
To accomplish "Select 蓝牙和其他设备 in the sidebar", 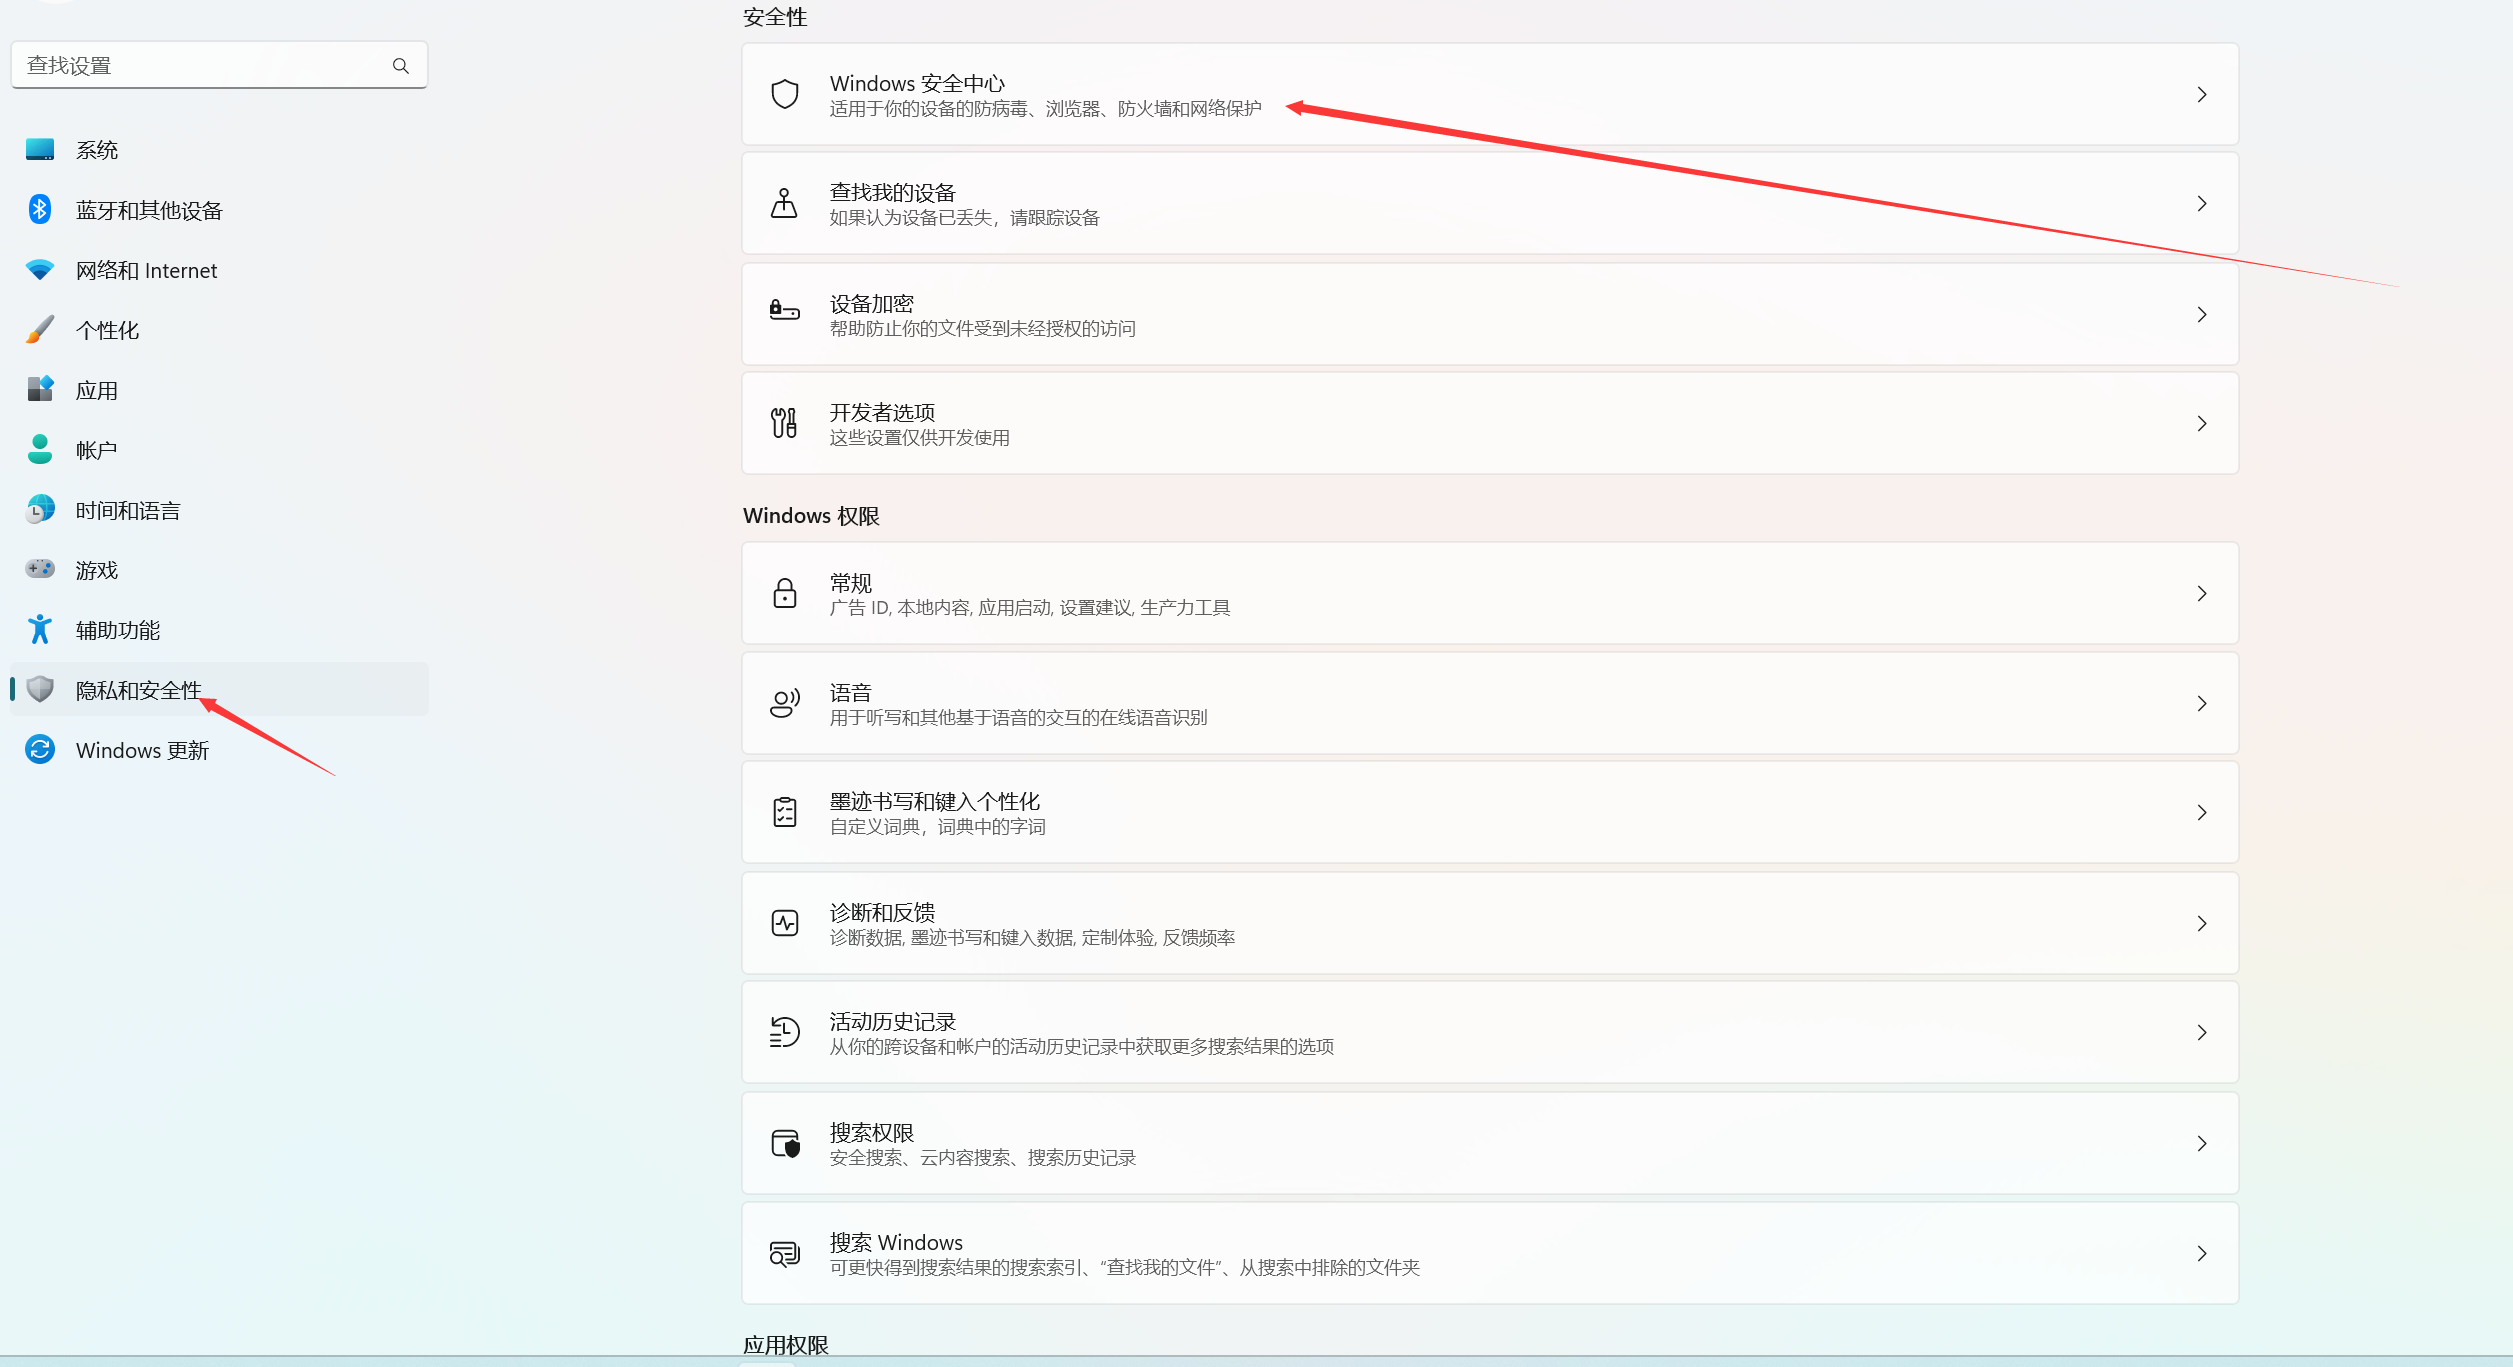I will click(219, 210).
